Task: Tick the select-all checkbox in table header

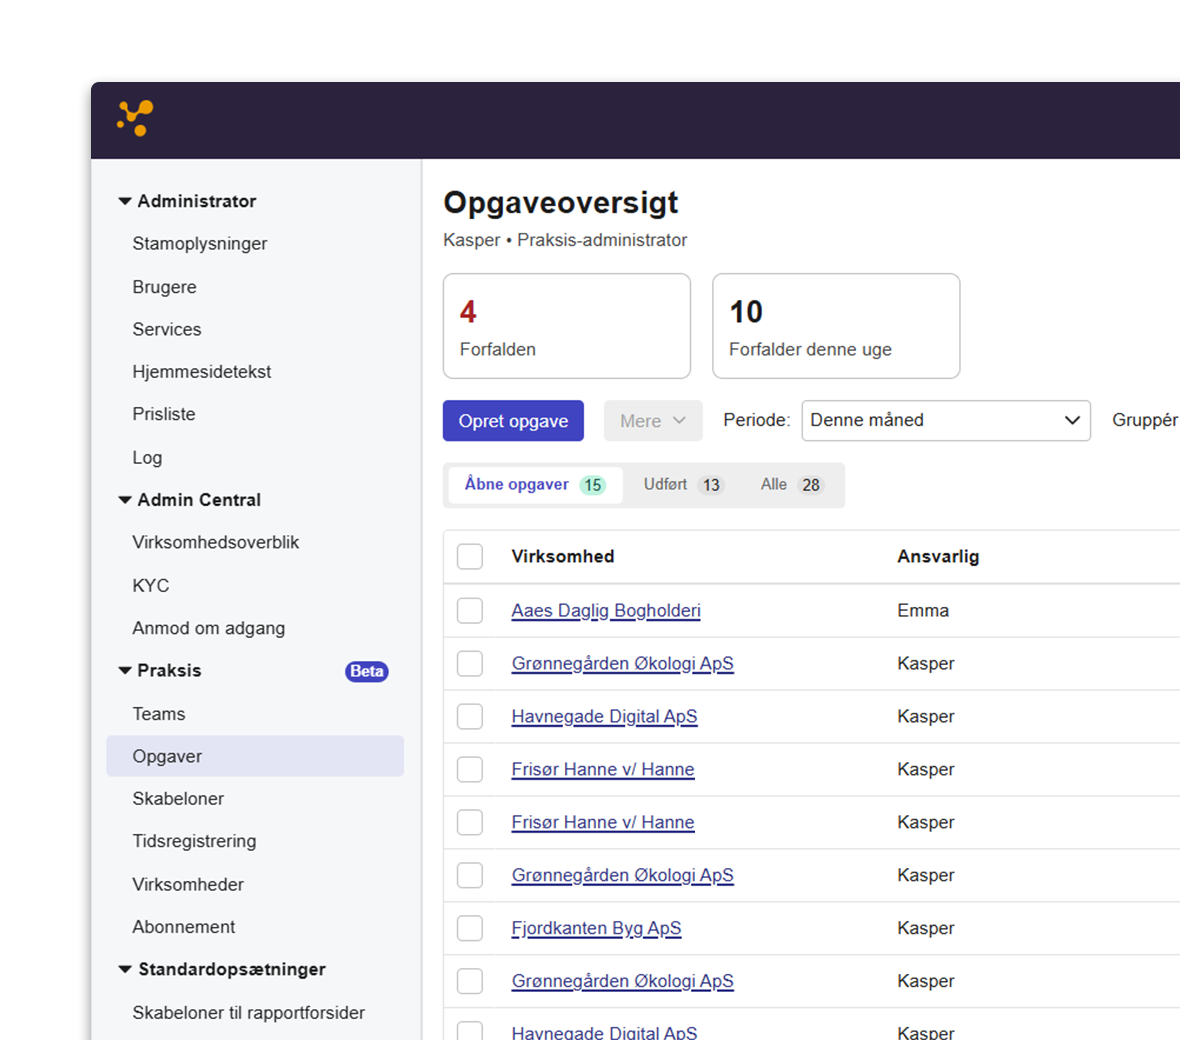Action: pos(470,557)
